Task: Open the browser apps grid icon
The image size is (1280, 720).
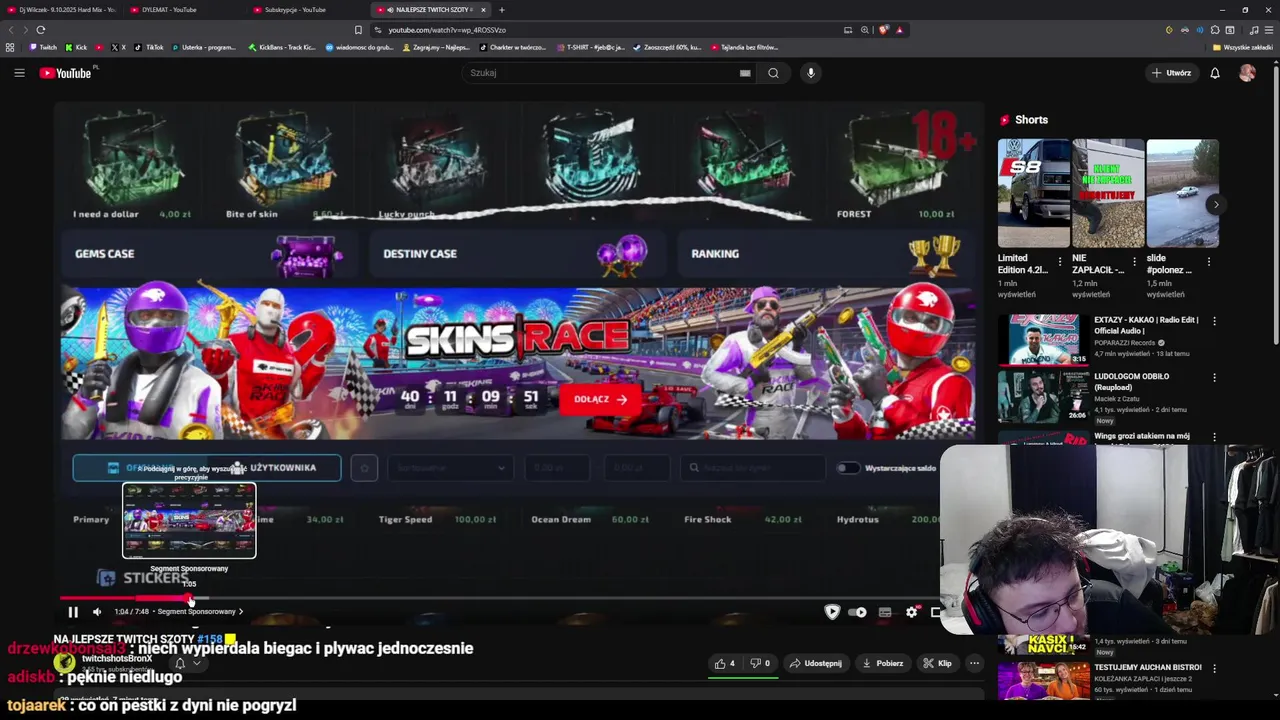Action: point(10,47)
